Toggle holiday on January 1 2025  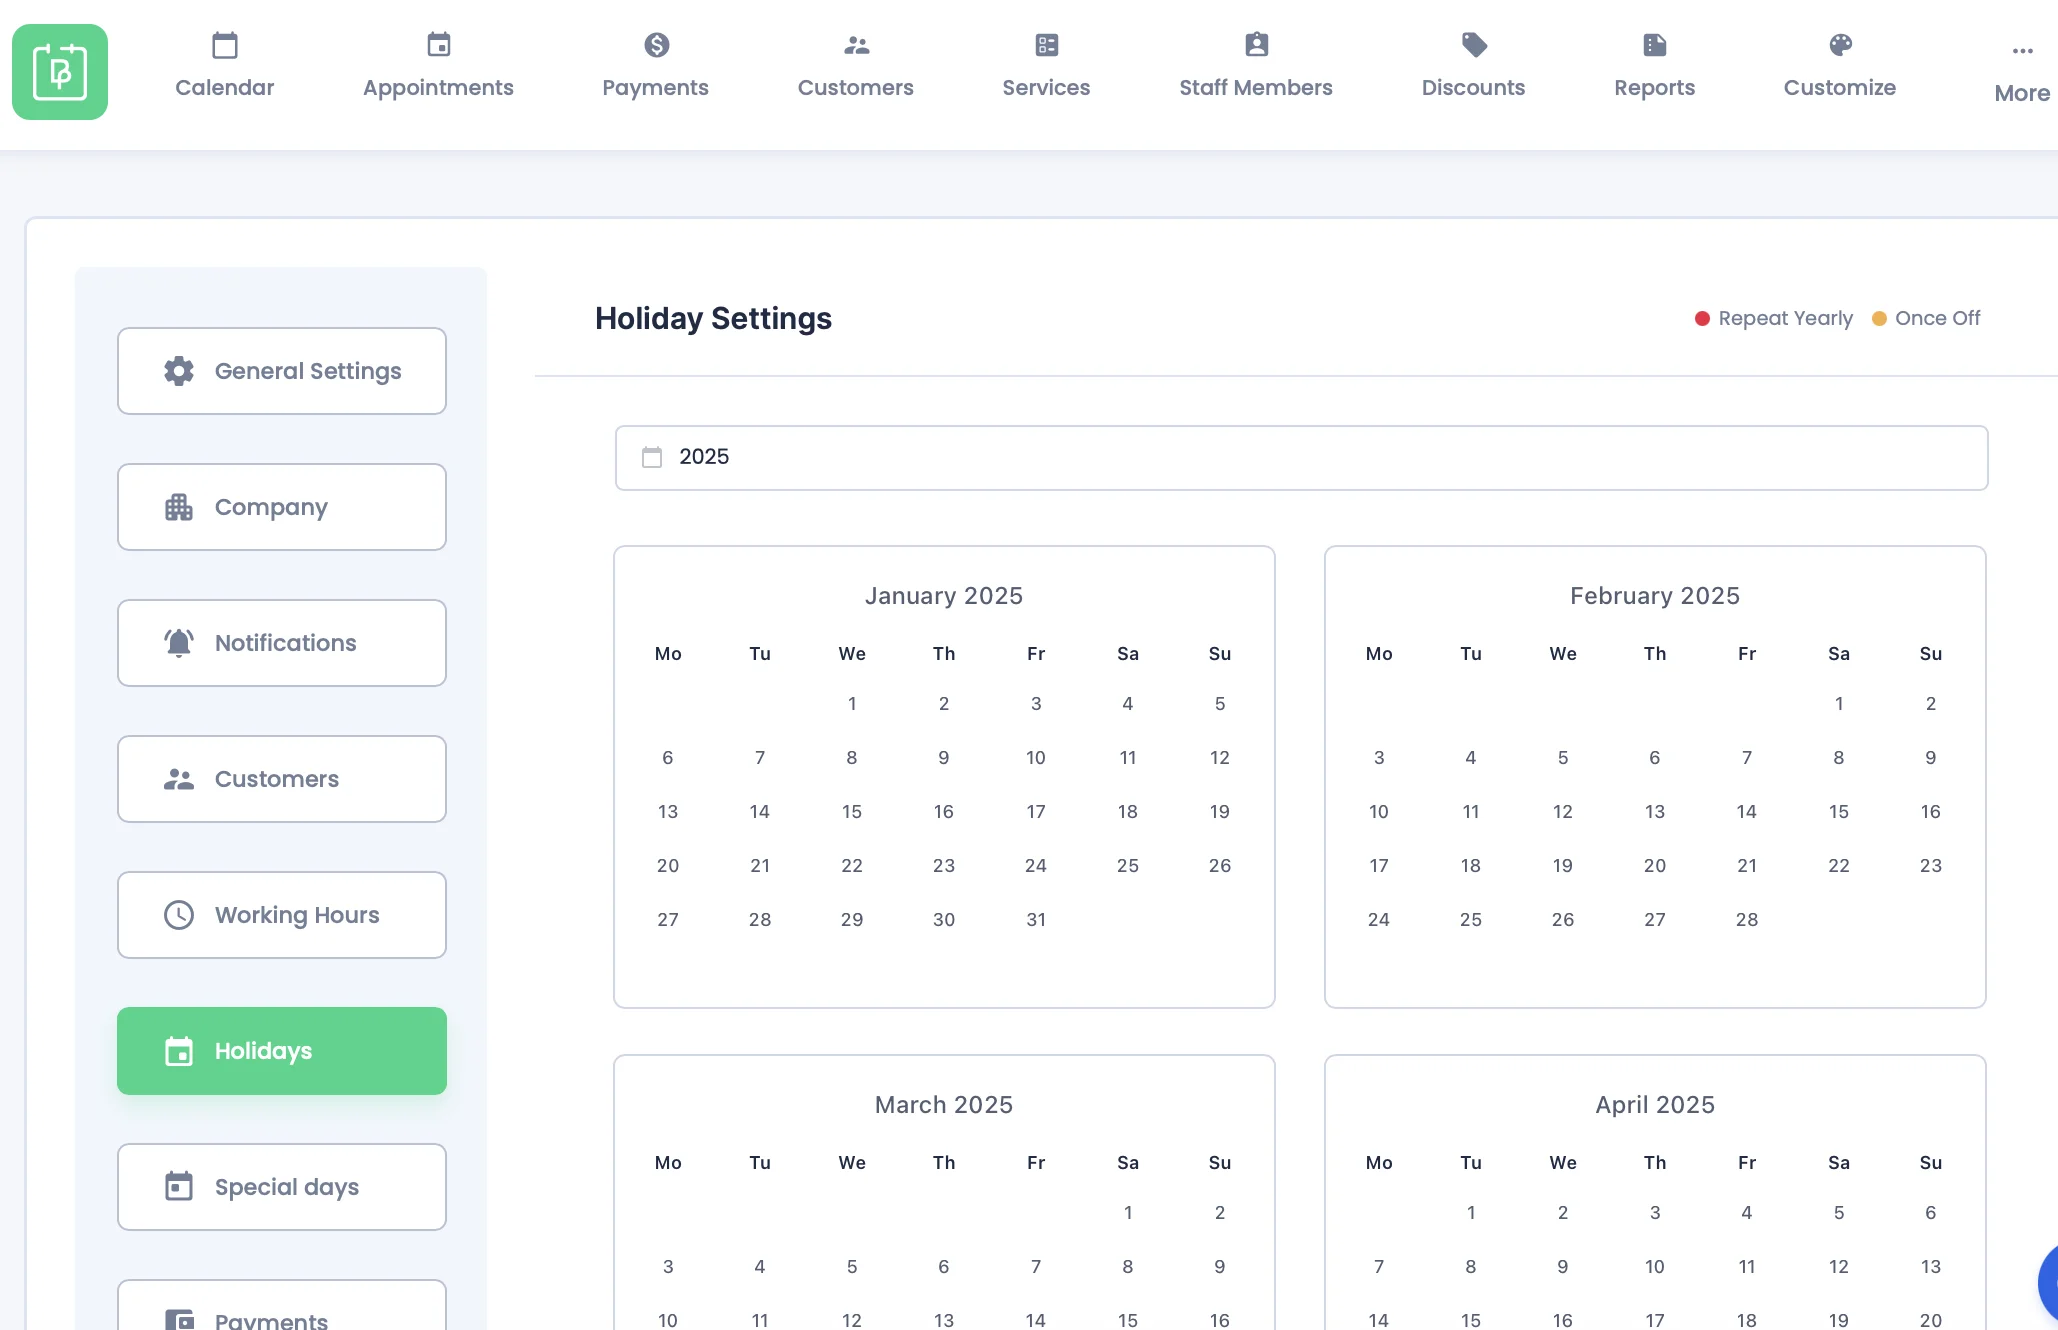(852, 704)
